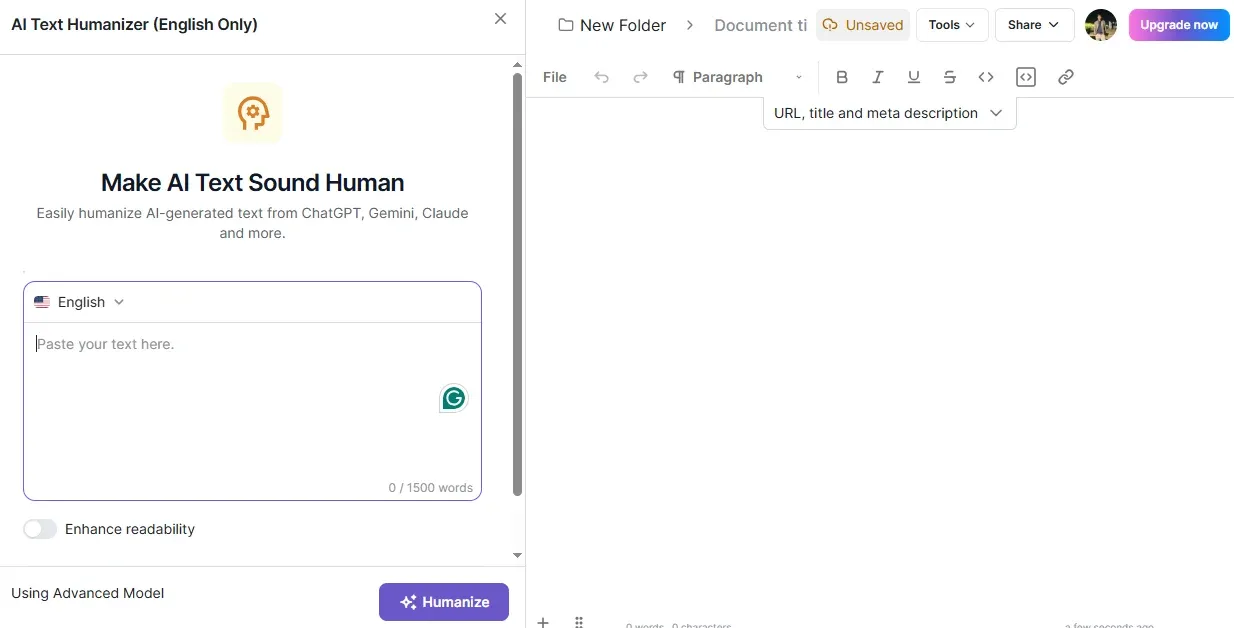
Task: Expand URL, title and meta description
Action: pos(890,113)
